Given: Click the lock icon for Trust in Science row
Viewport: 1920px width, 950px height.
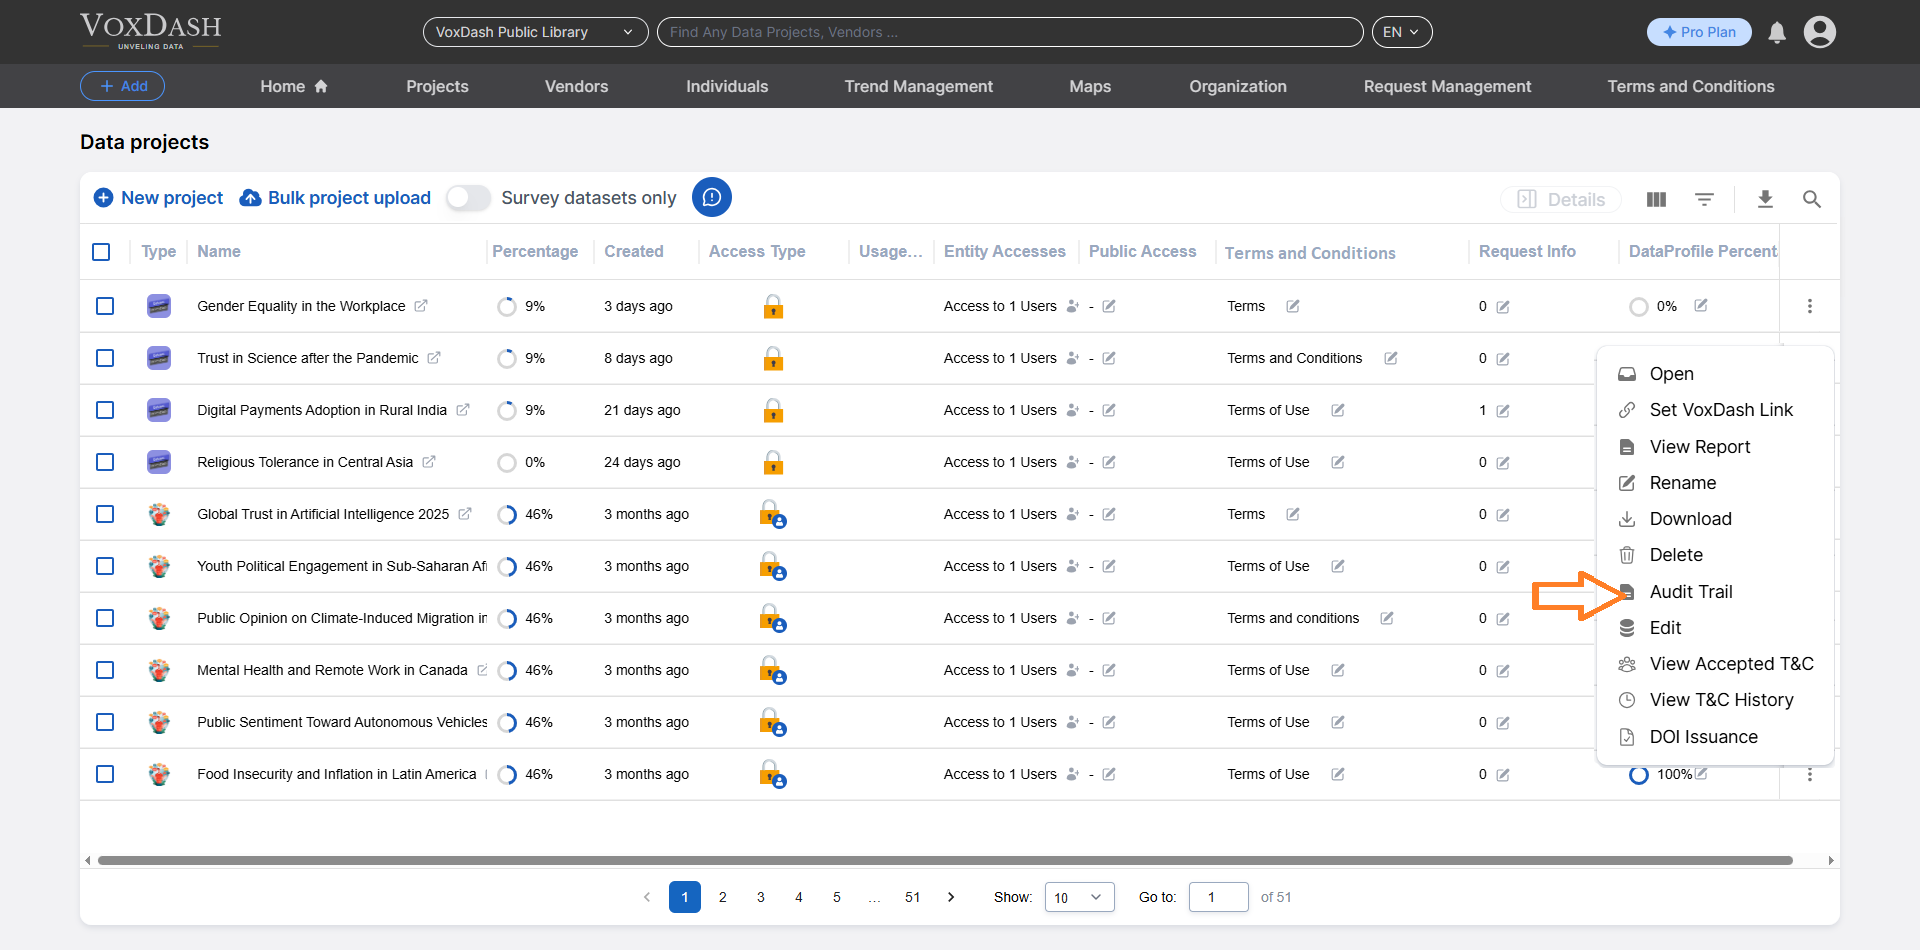Looking at the screenshot, I should 773,358.
